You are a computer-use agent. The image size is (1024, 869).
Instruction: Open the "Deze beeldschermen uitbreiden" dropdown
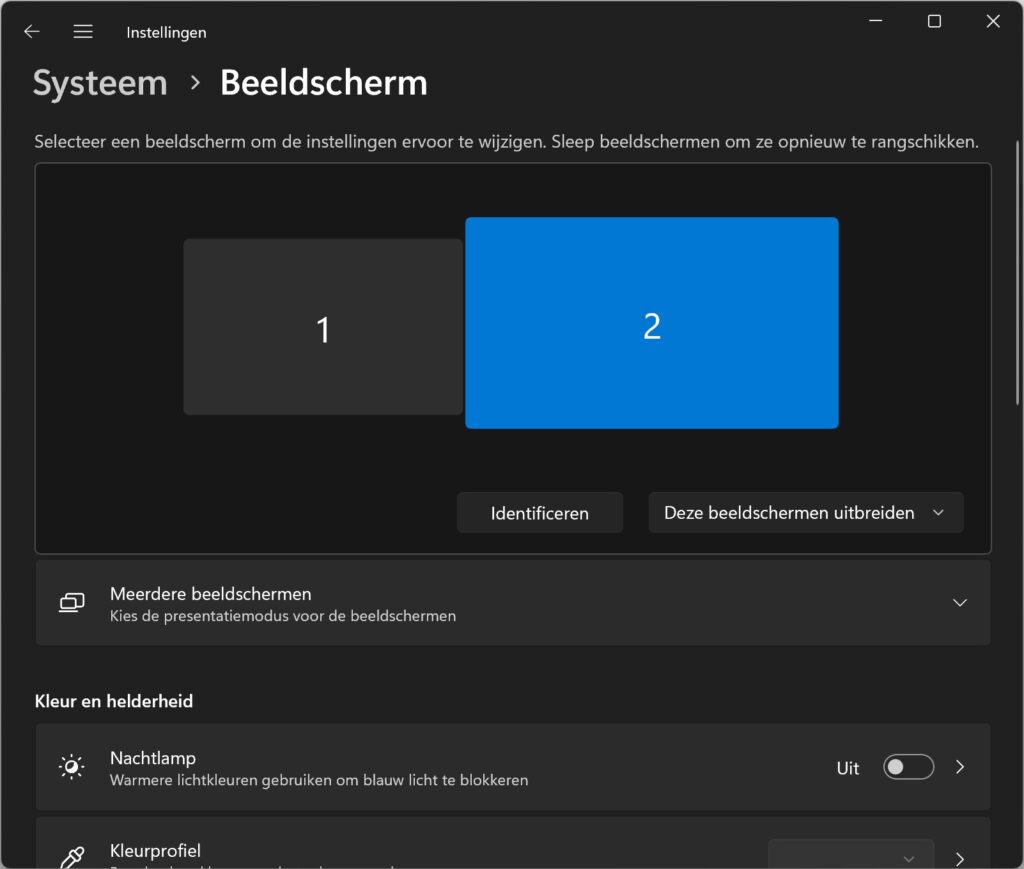pos(805,512)
